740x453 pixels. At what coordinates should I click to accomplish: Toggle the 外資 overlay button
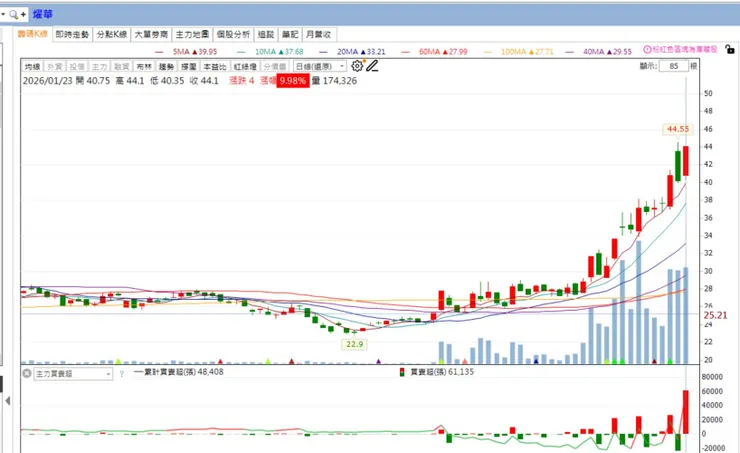[x=55, y=67]
